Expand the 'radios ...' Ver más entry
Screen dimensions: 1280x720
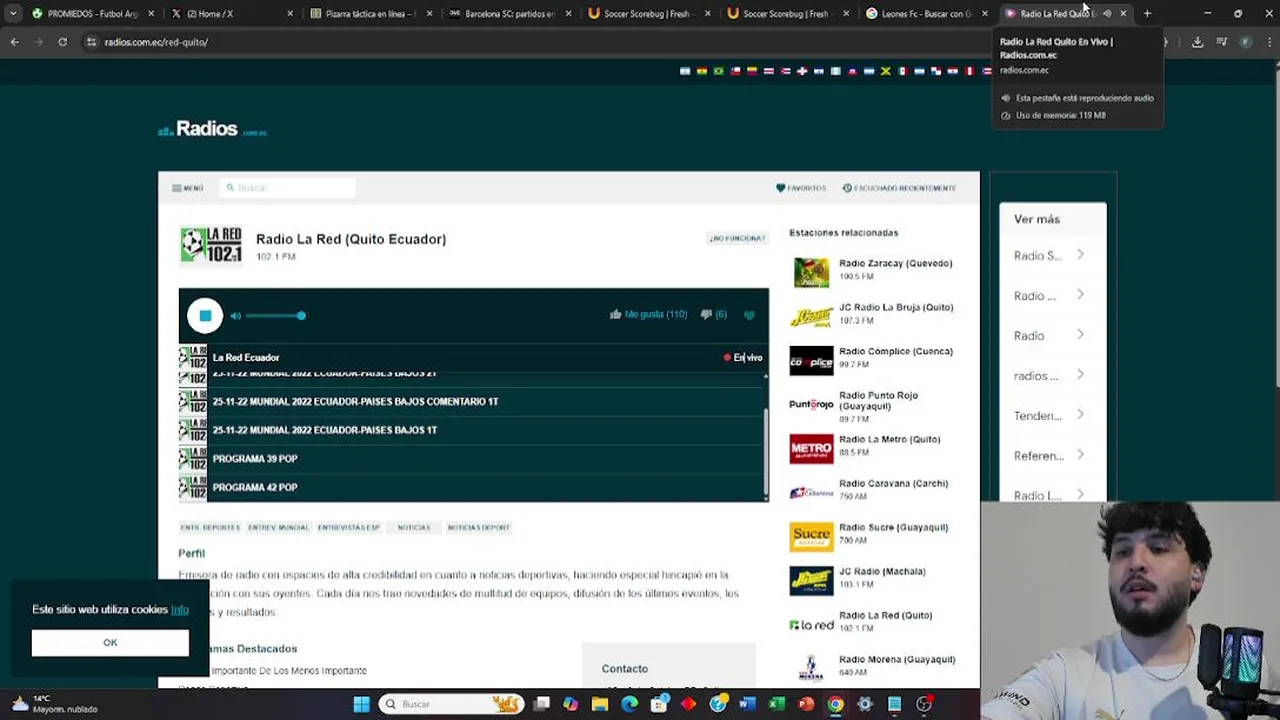click(x=1052, y=376)
